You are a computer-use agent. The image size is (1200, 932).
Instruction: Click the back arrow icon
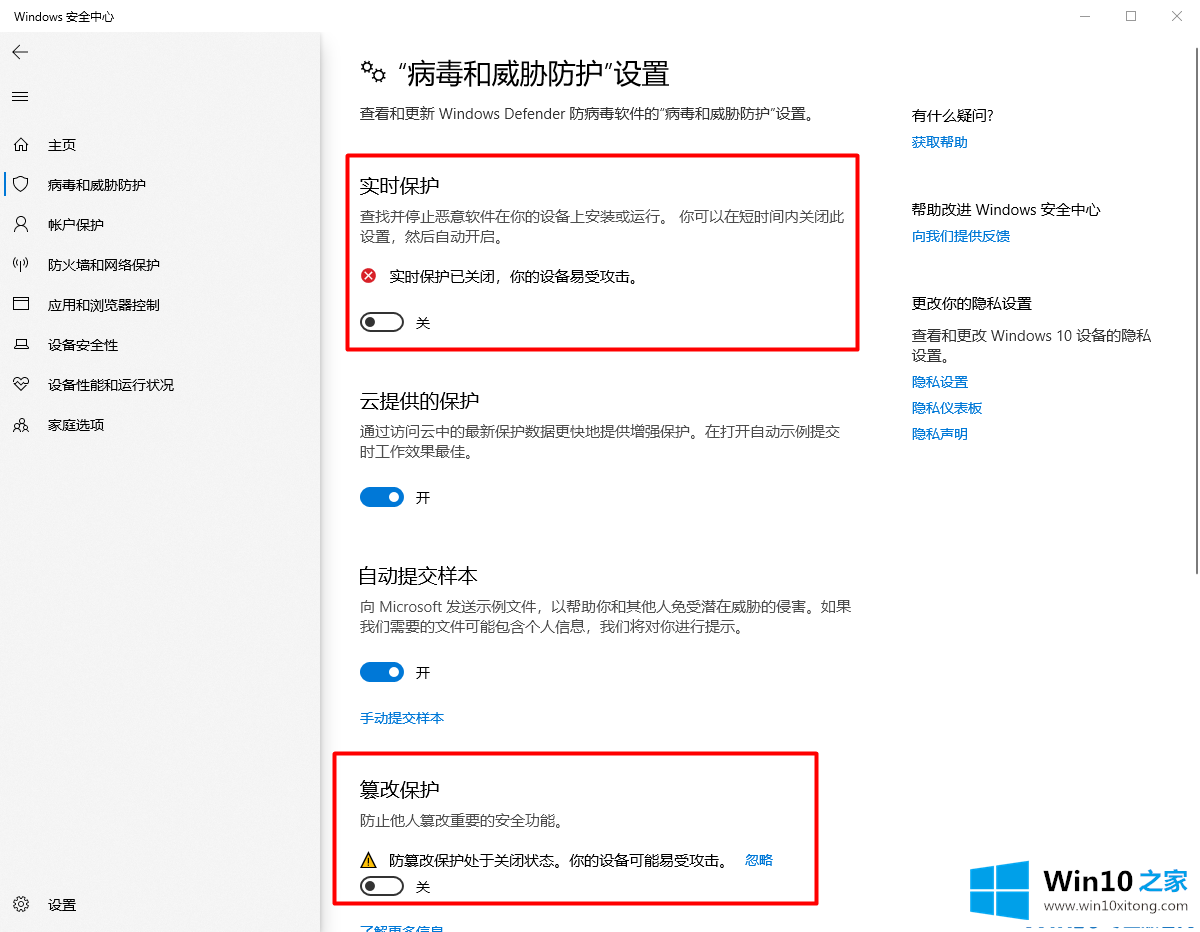tap(20, 52)
